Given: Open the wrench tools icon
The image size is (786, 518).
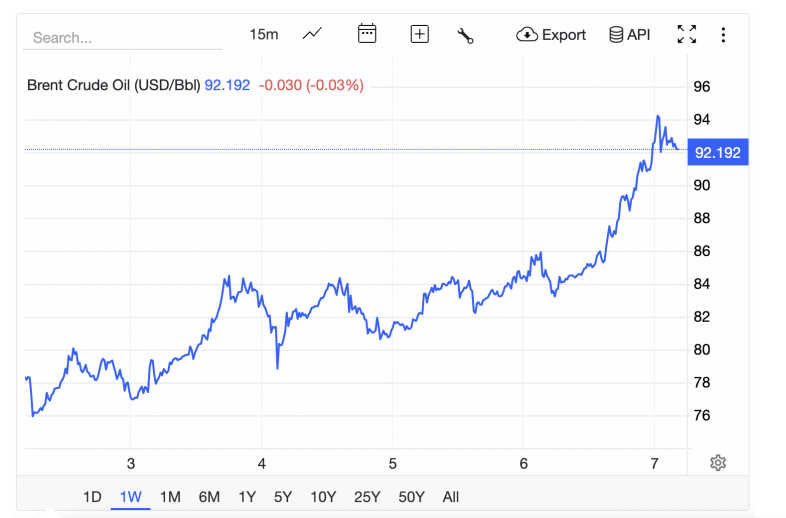Looking at the screenshot, I should [465, 35].
